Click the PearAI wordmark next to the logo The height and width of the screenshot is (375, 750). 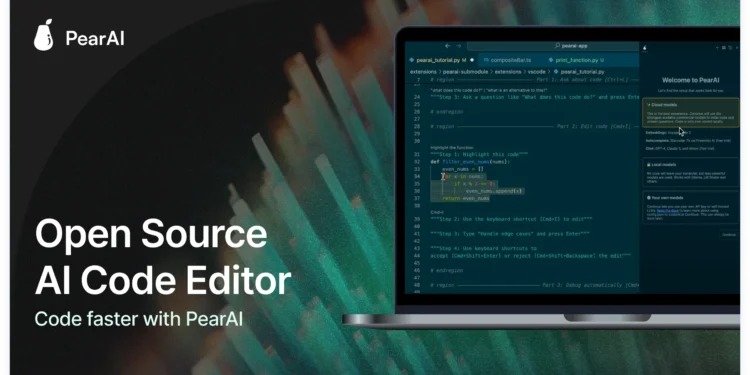[x=95, y=38]
